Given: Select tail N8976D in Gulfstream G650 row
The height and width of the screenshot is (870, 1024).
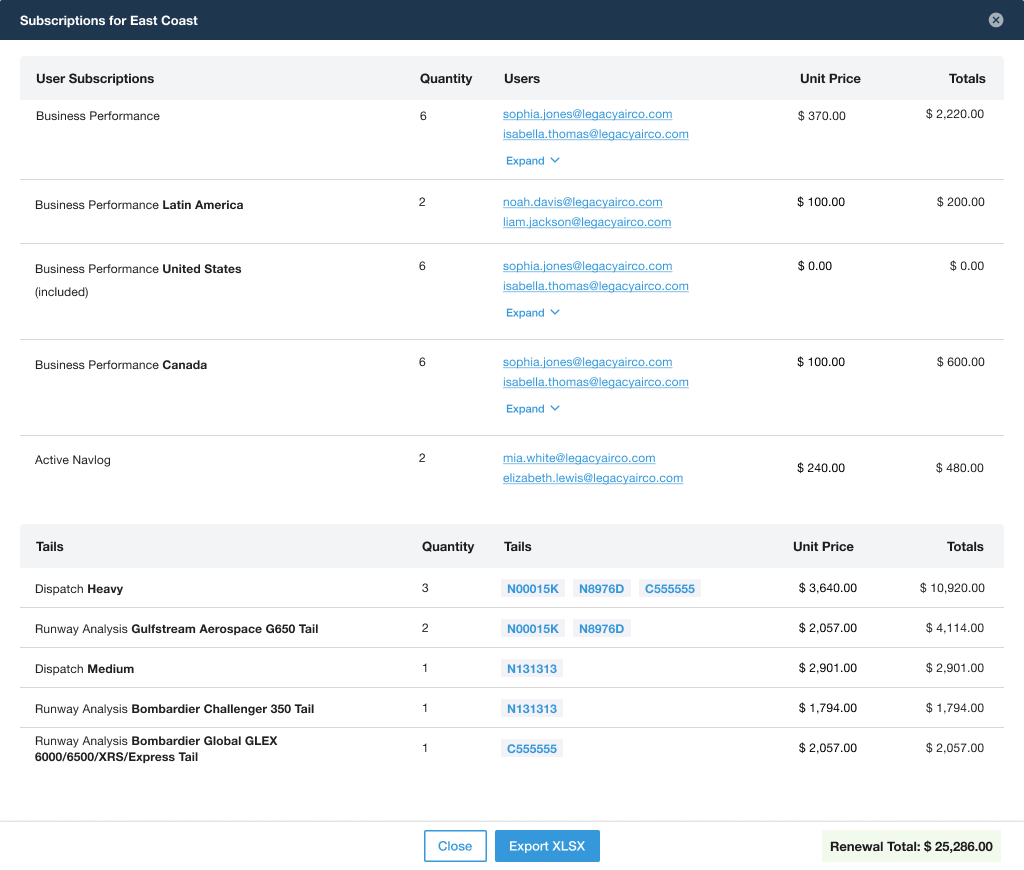Looking at the screenshot, I should pos(601,628).
